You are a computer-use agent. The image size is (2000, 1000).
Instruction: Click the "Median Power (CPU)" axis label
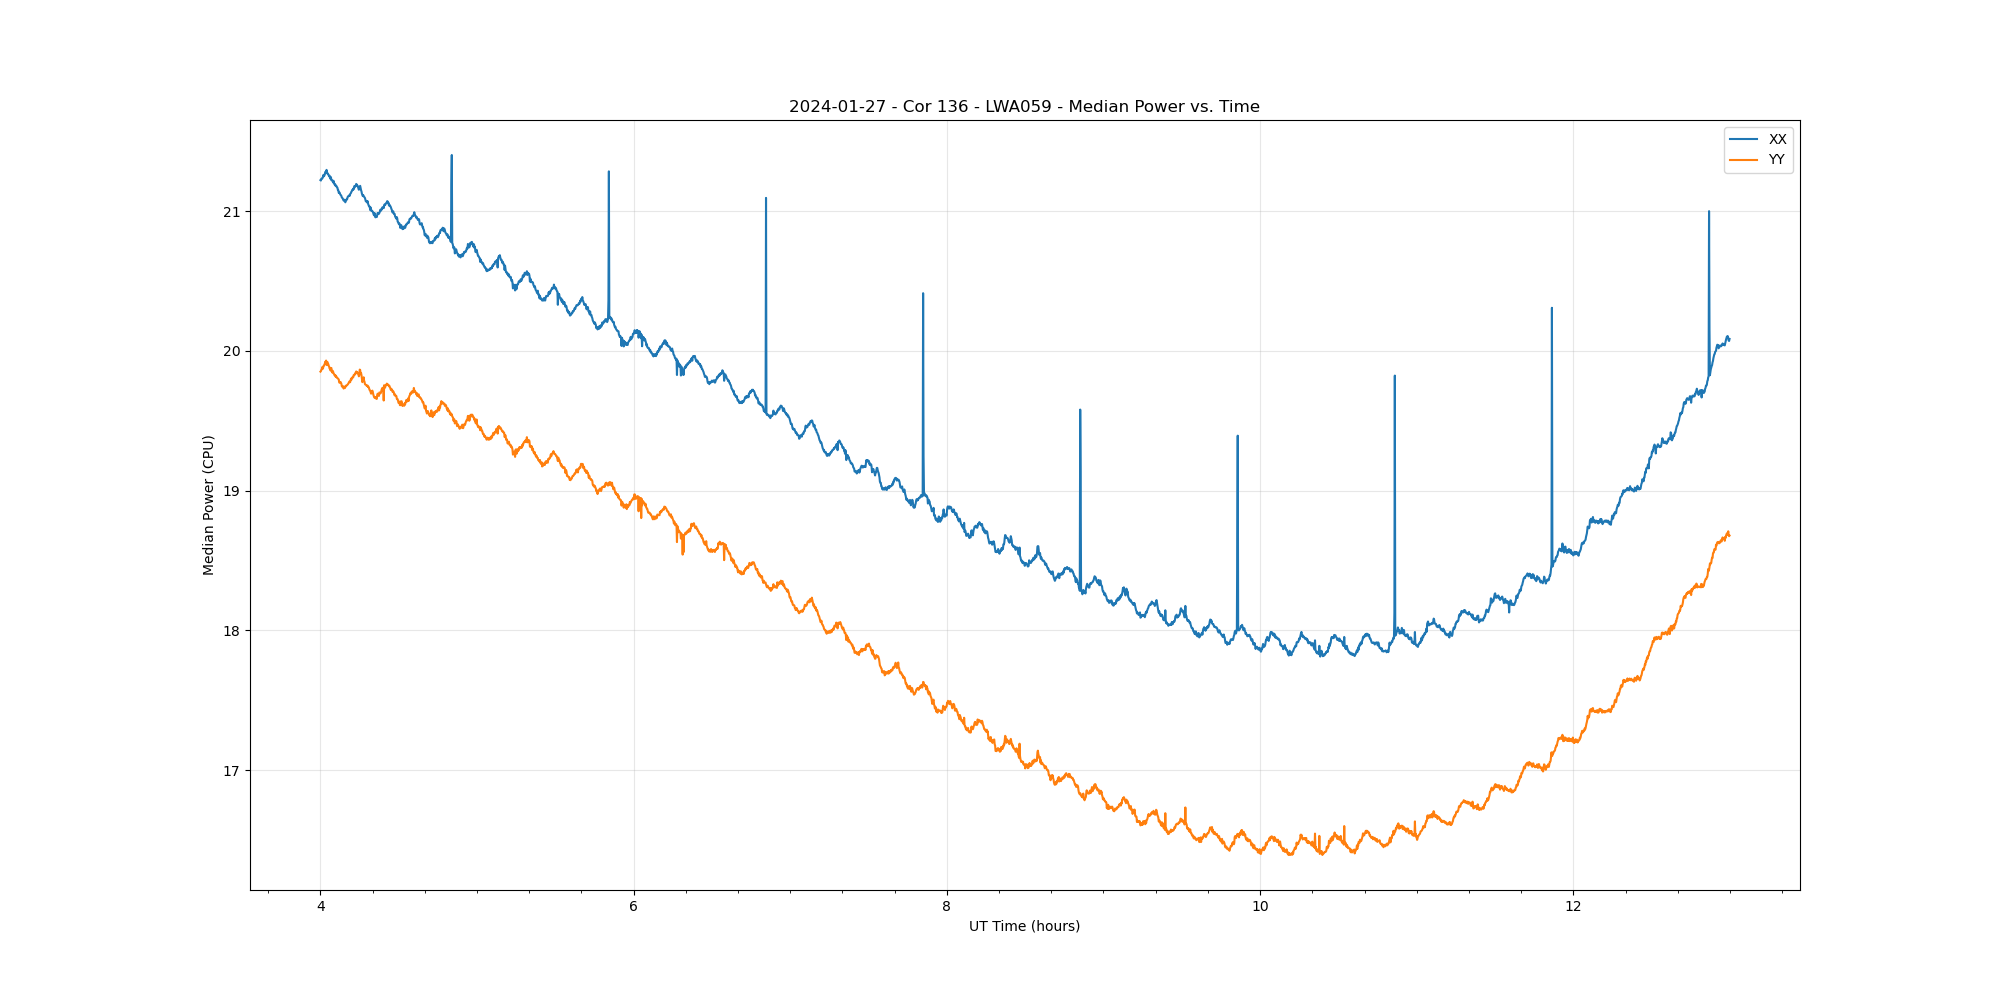209,505
